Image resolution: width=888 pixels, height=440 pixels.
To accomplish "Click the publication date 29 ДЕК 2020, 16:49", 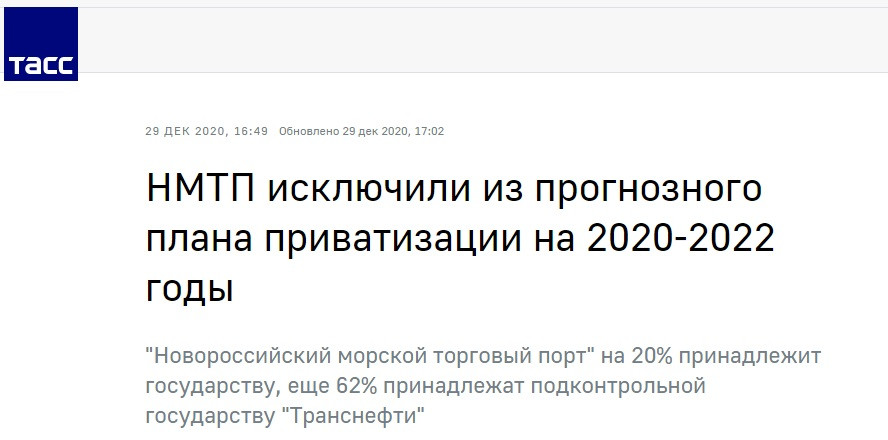I will pos(207,131).
